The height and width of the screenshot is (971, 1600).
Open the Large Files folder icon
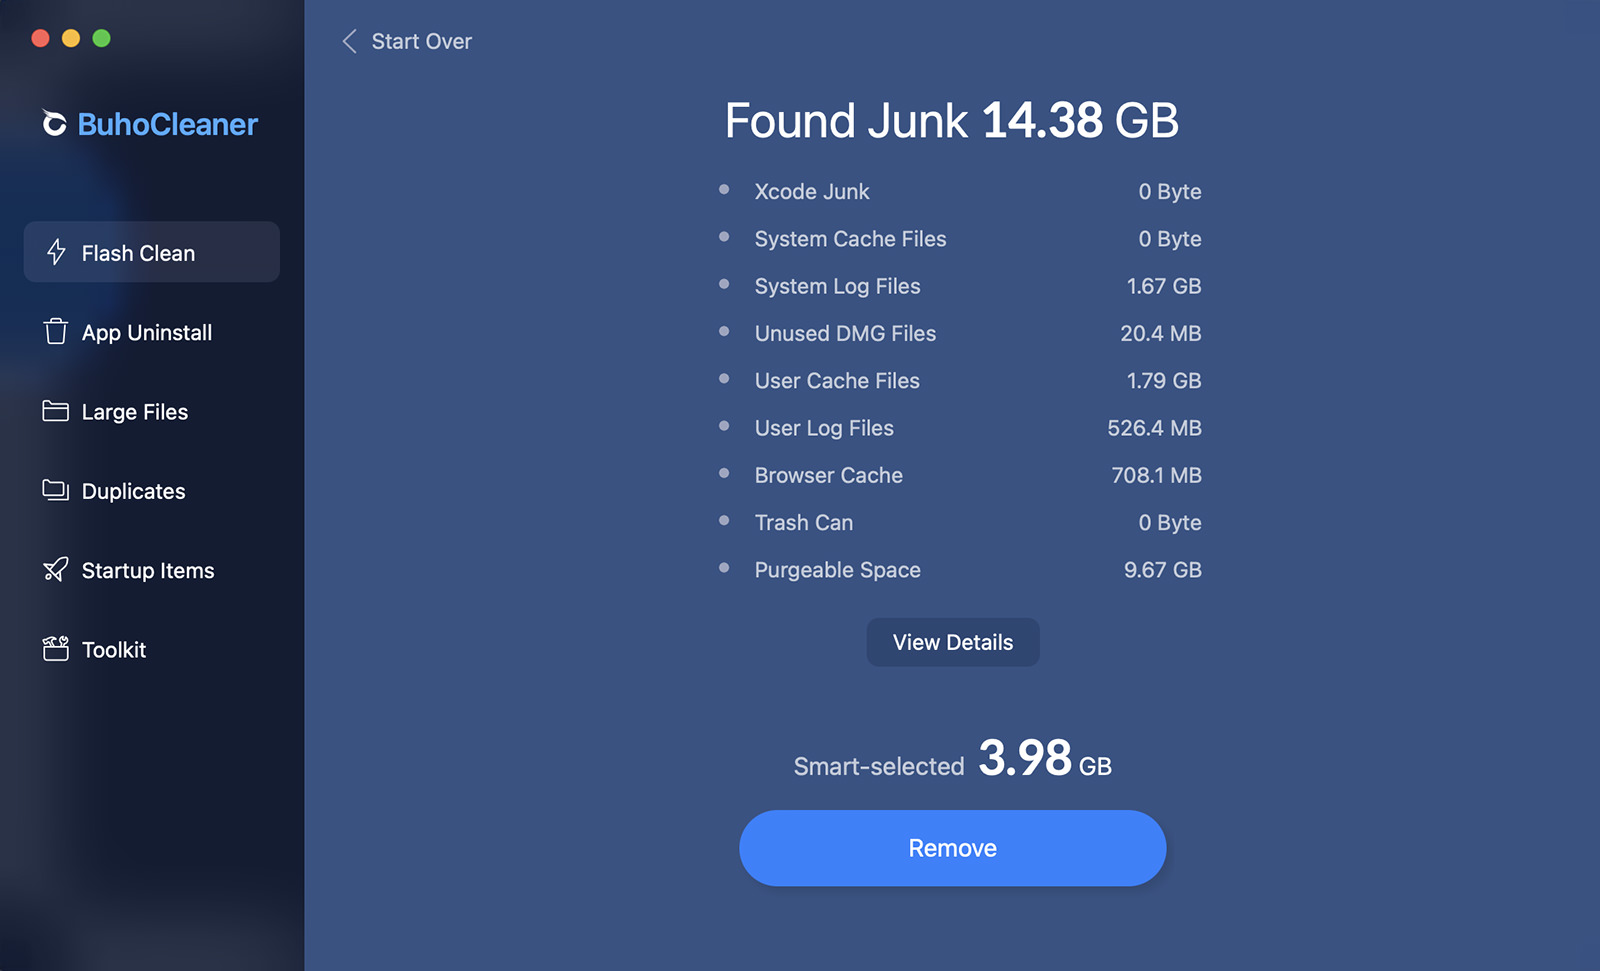56,411
